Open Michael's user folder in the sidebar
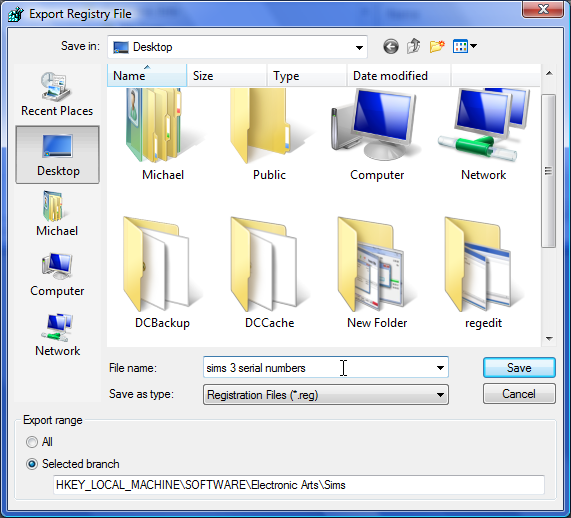Screen dimensions: 571x518 click(57, 214)
